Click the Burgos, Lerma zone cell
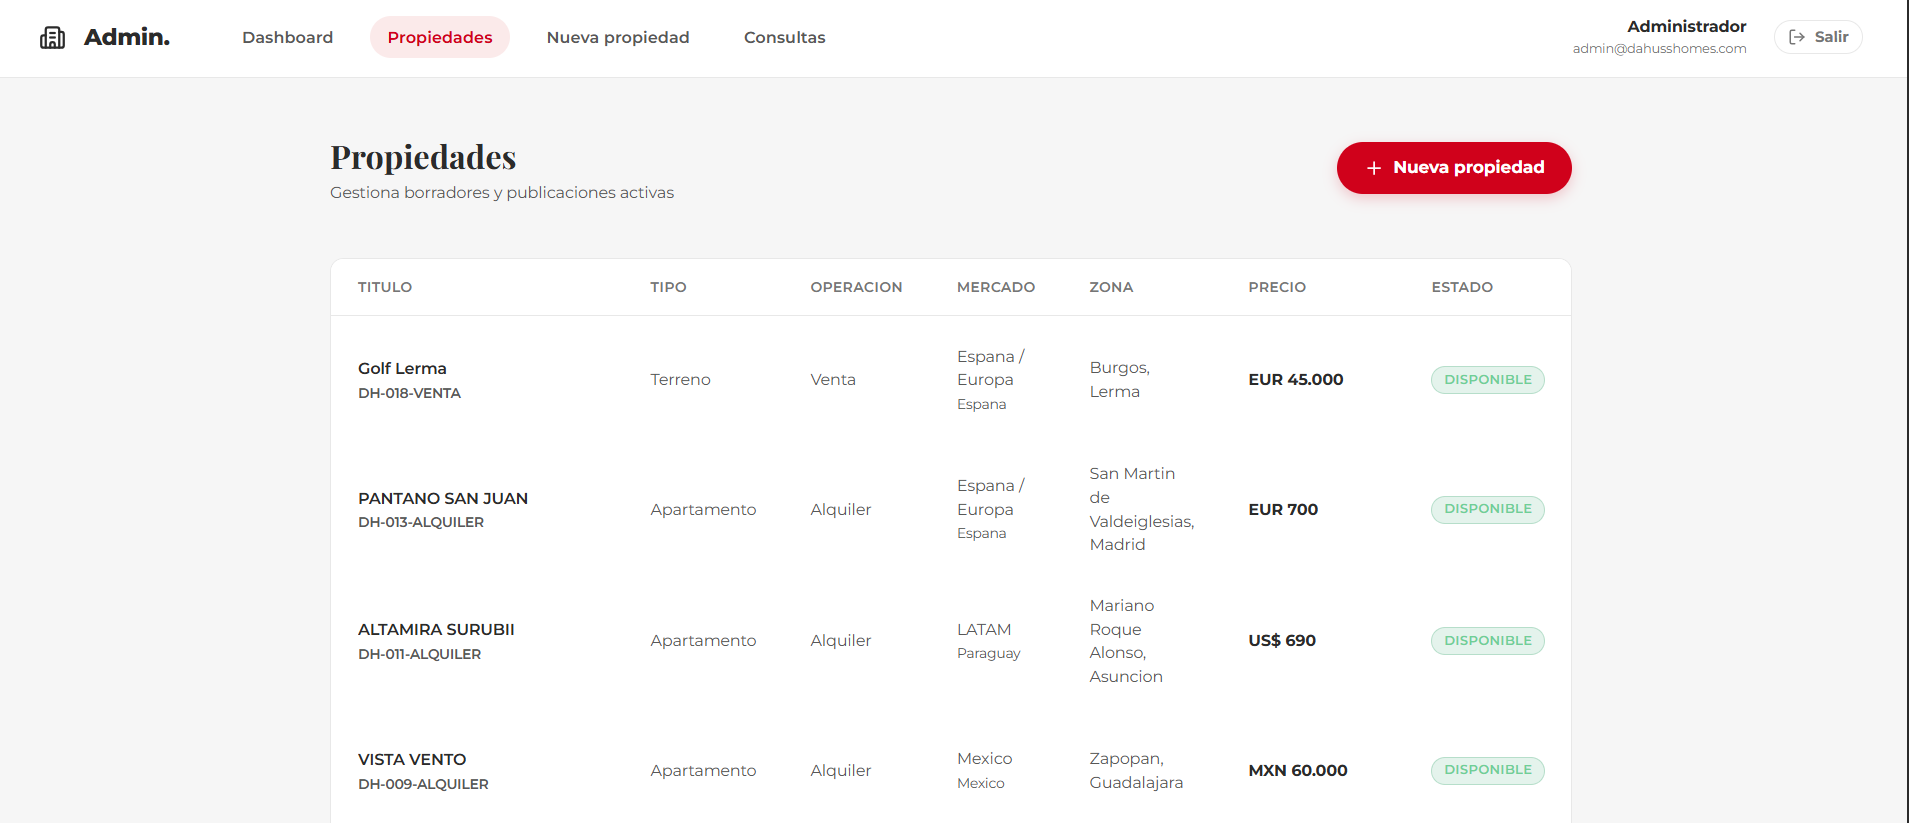The image size is (1909, 823). (x=1119, y=379)
